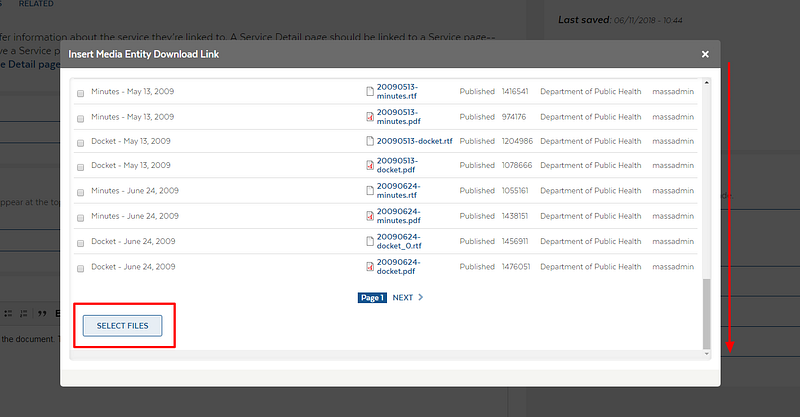Click the scrollbar up arrow in dialog
The image size is (800, 417).
pos(707,82)
